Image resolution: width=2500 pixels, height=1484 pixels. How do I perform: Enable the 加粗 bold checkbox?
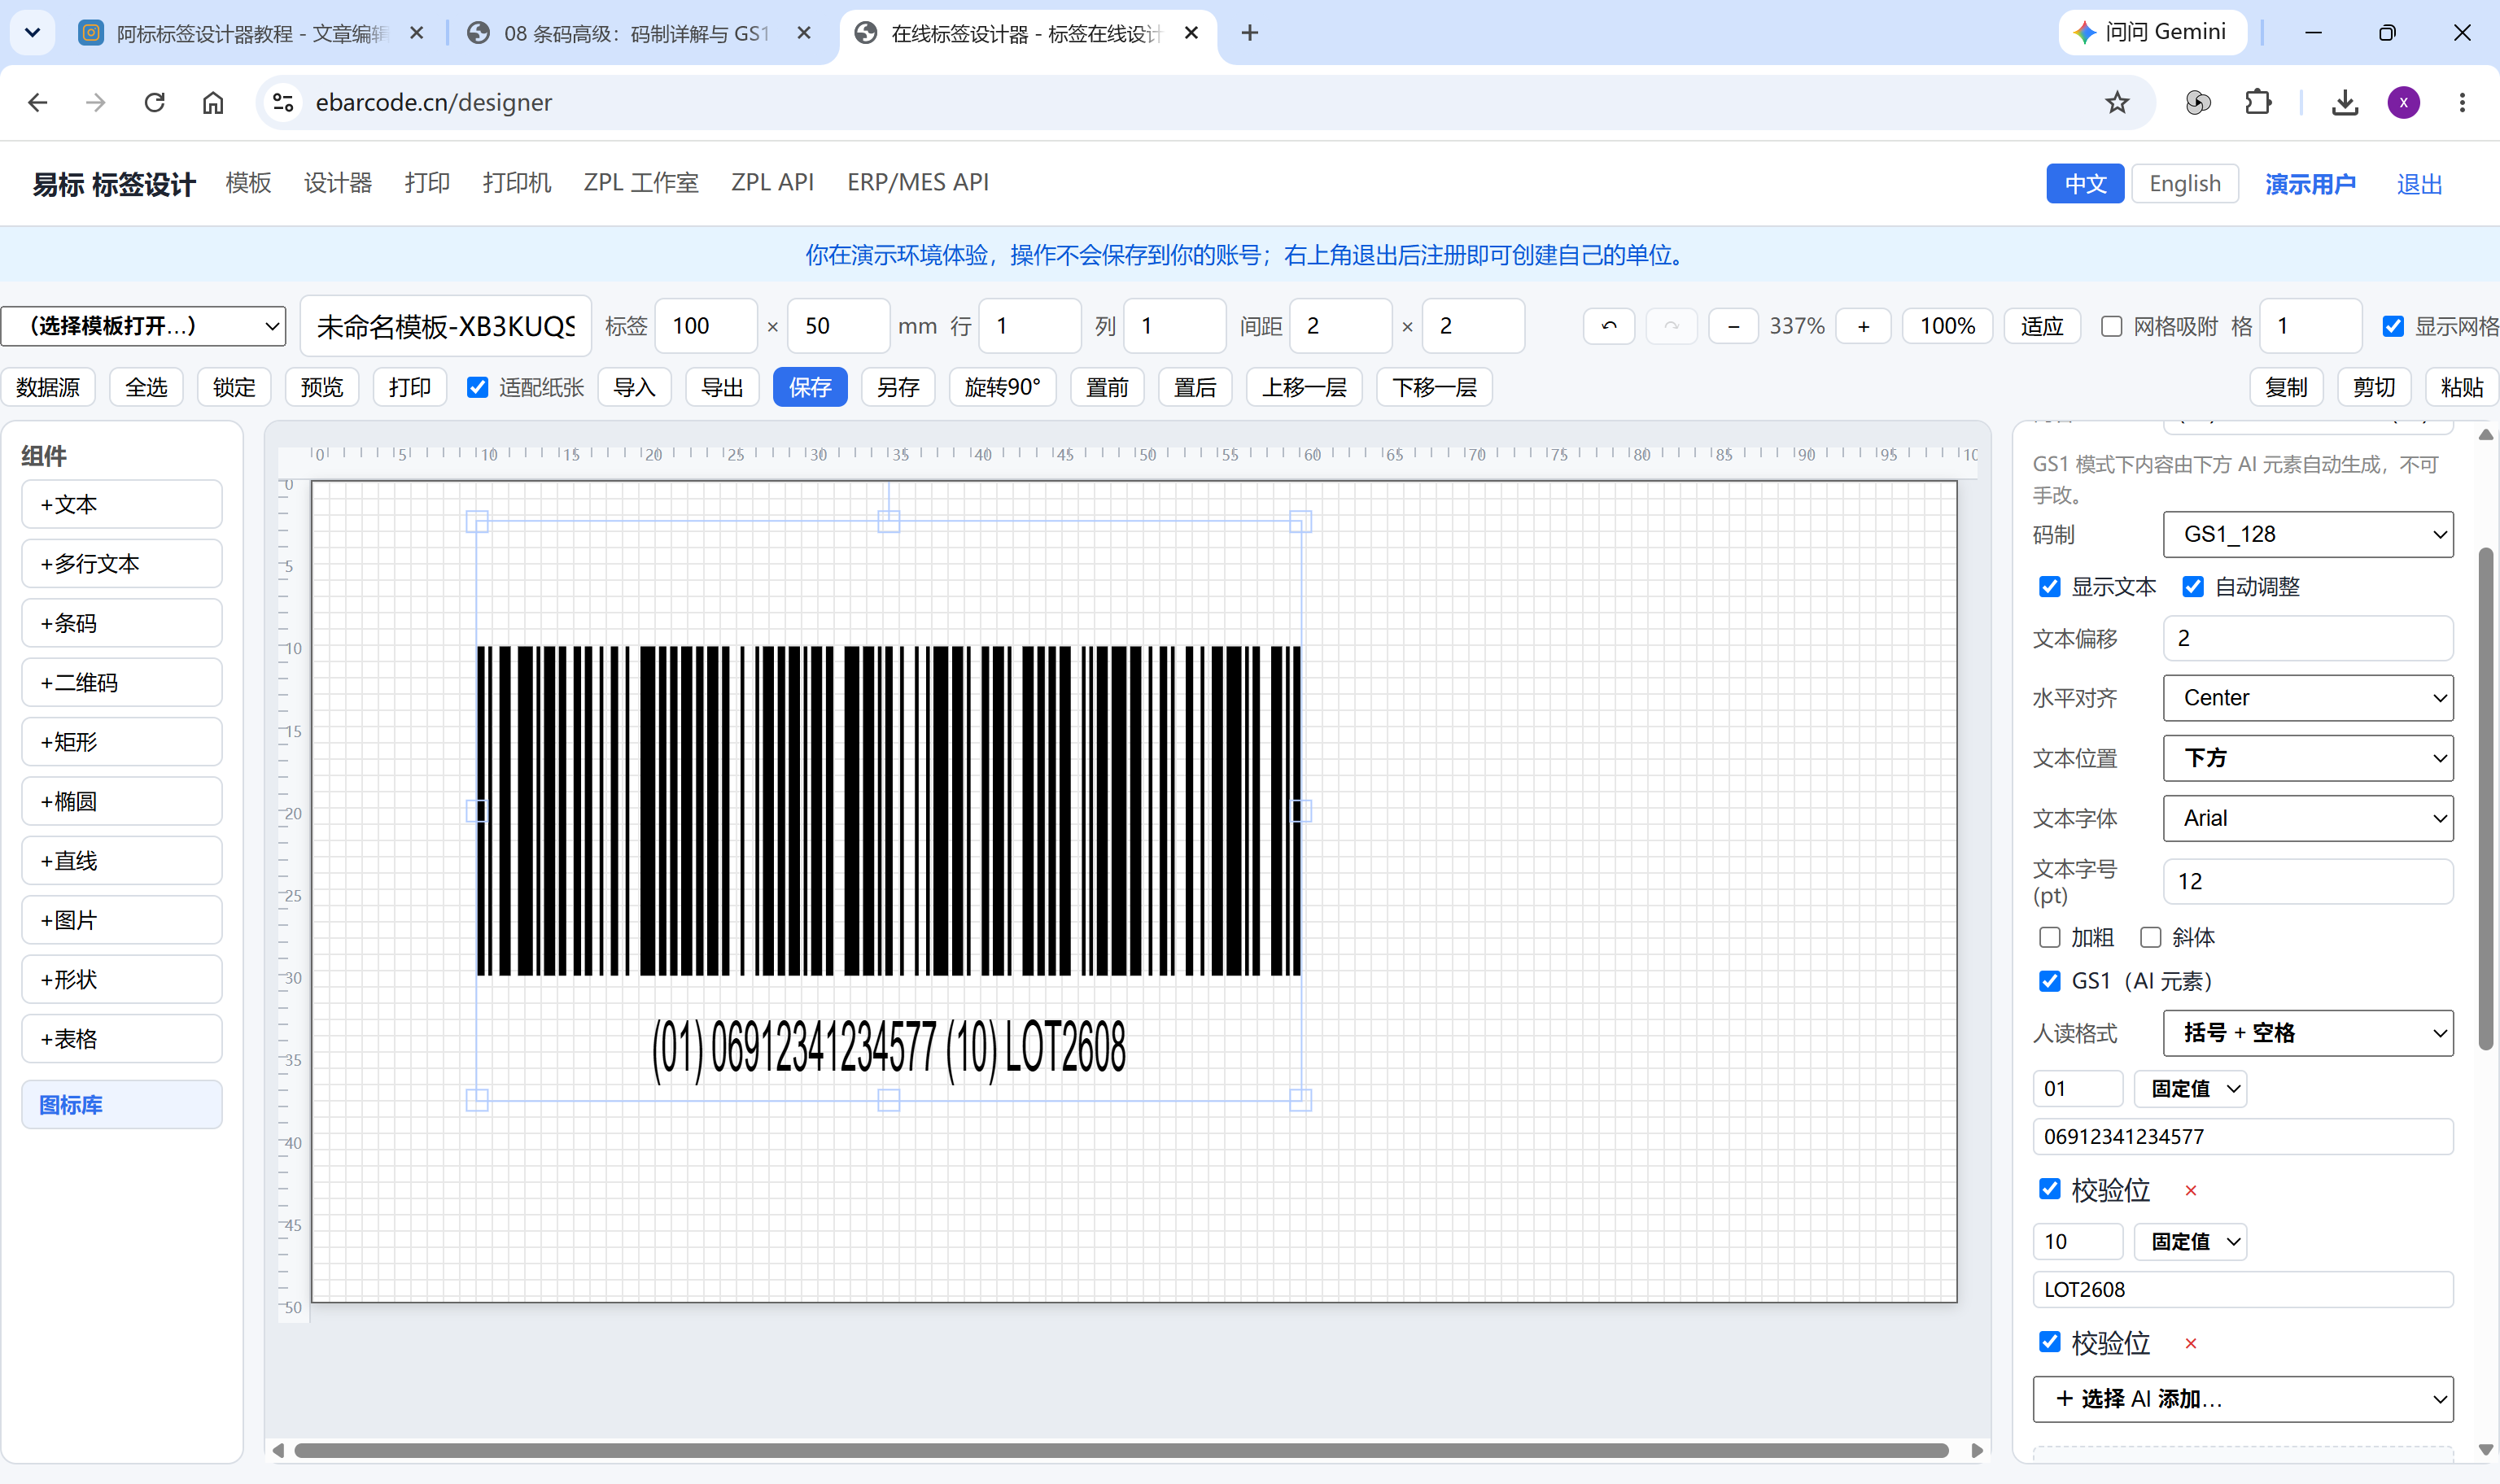click(2049, 937)
